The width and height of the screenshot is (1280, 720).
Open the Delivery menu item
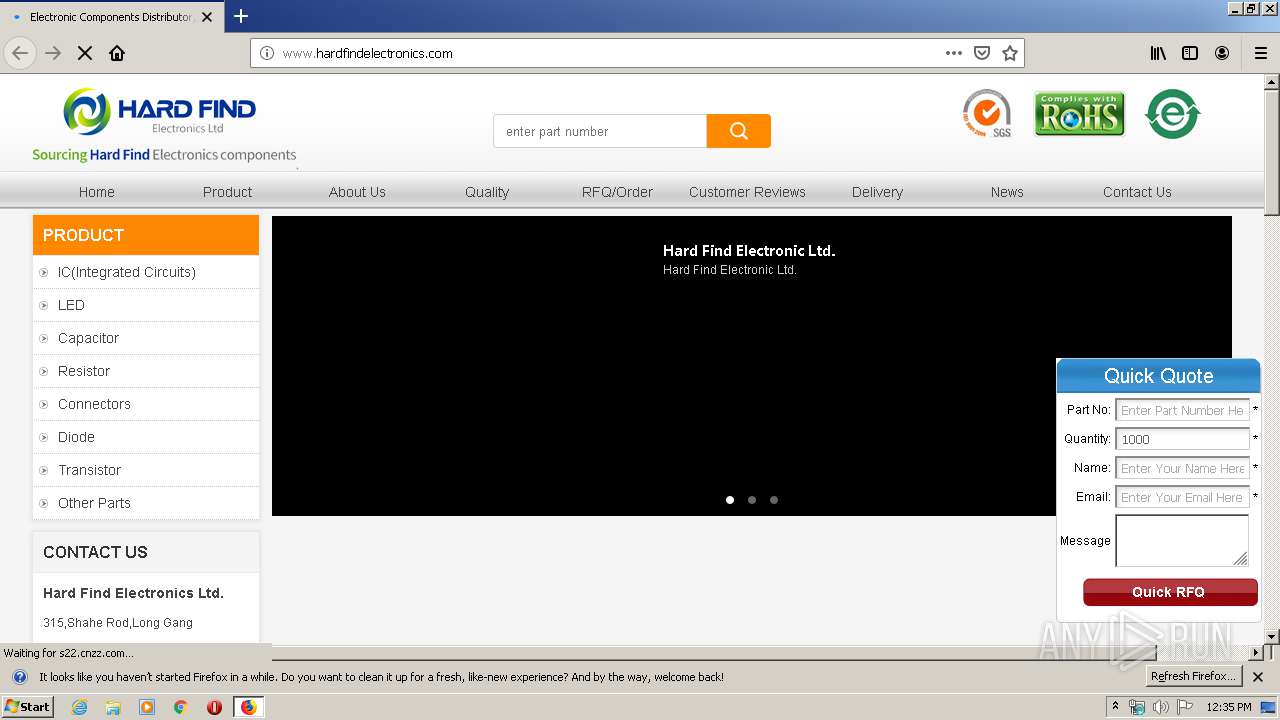pyautogui.click(x=877, y=192)
